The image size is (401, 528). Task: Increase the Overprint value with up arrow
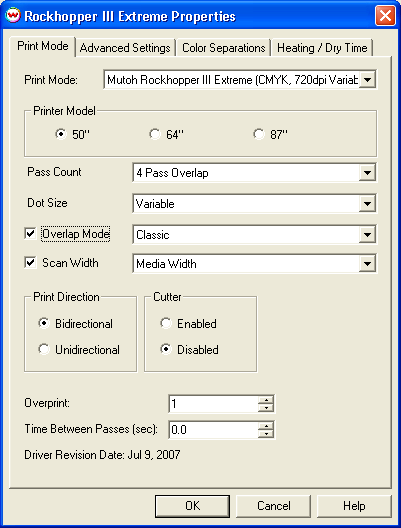tap(266, 400)
